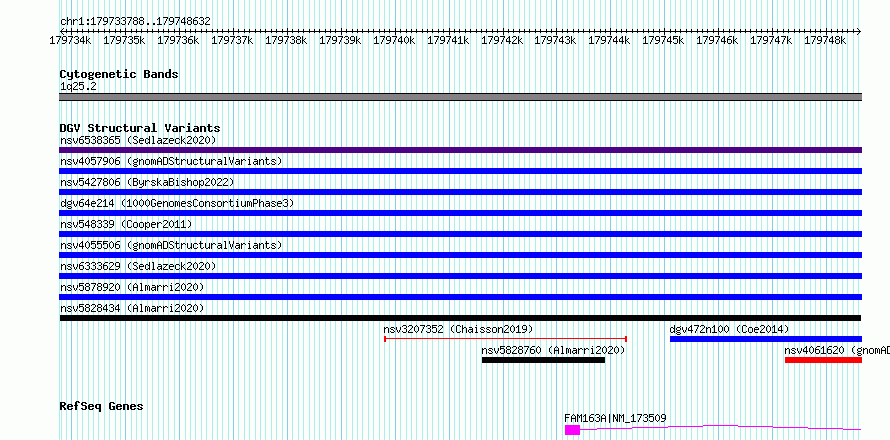Open dgv472n100 (Coe2014) variant label
This screenshot has width=890, height=440.
[x=729, y=329]
